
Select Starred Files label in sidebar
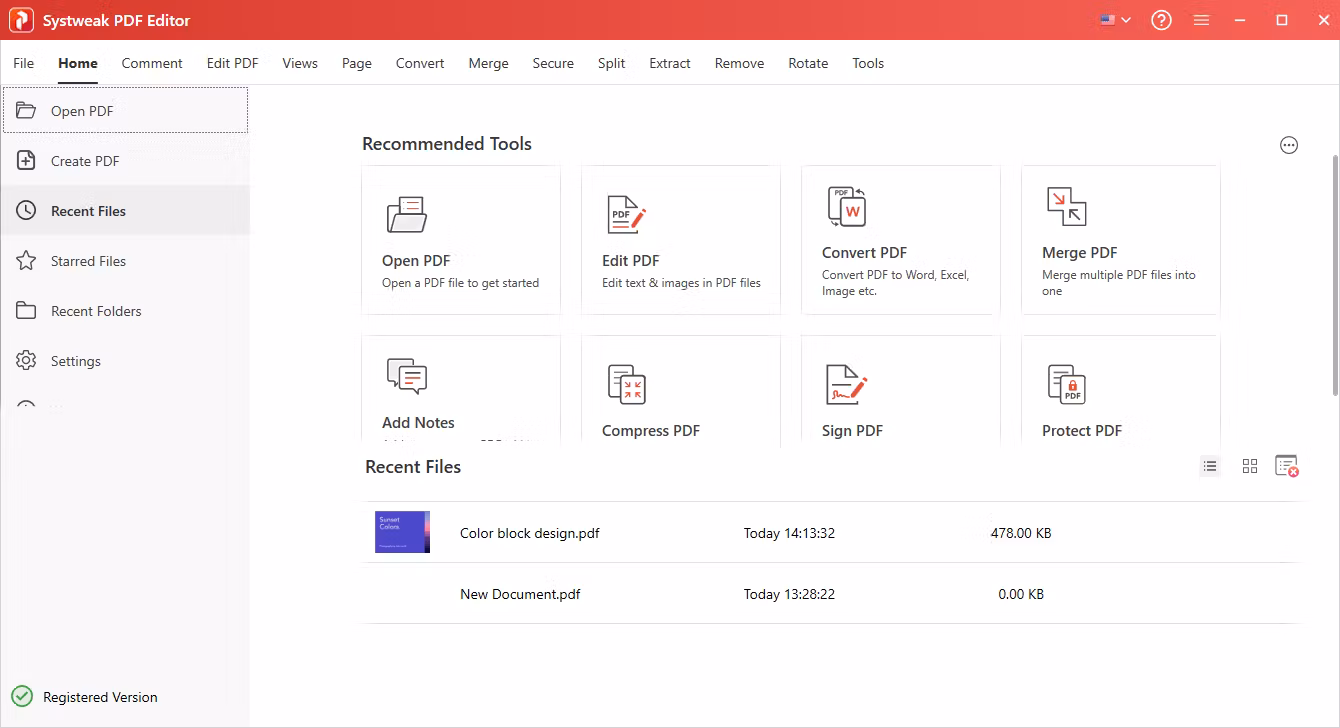click(88, 261)
